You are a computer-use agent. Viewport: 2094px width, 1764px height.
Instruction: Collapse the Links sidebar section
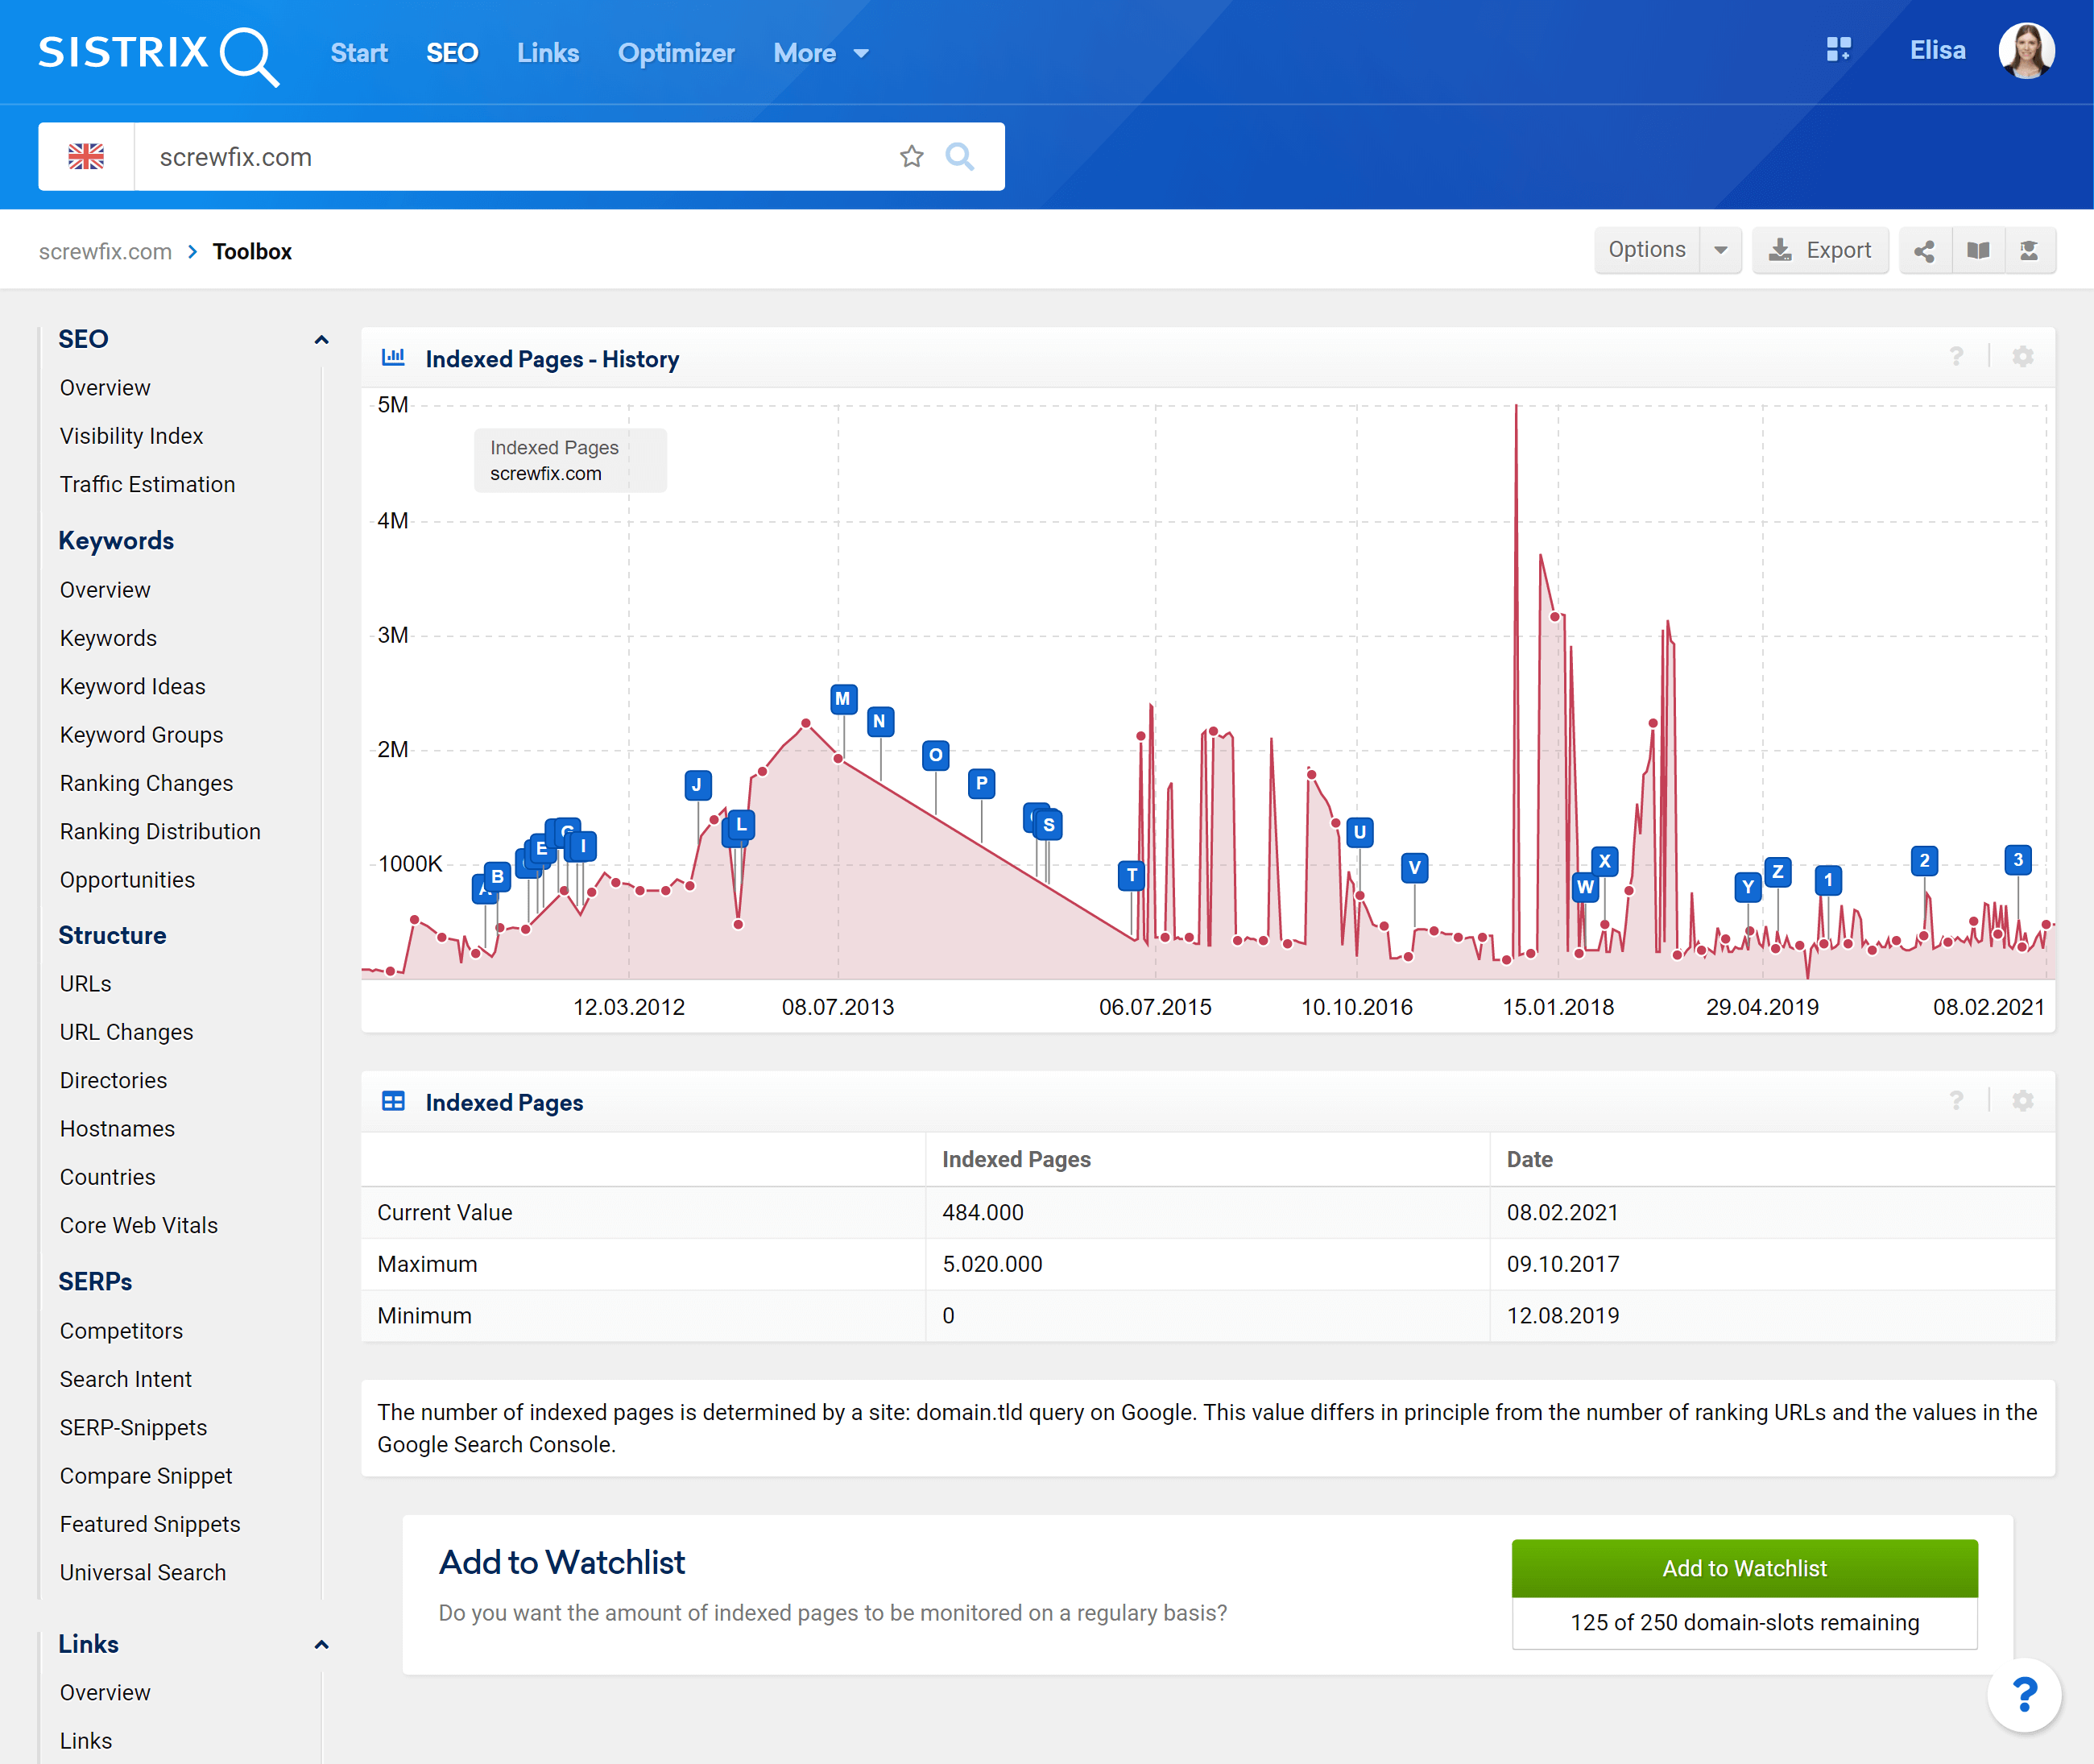coord(321,1645)
